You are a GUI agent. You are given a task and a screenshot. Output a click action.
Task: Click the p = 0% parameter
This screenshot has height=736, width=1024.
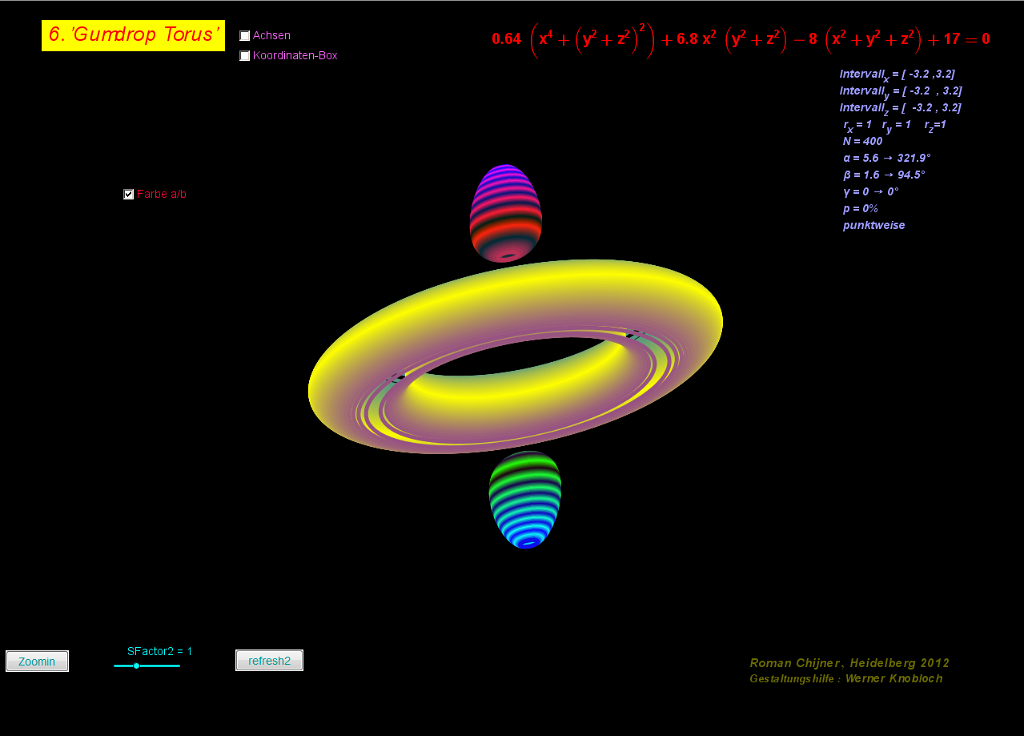[x=860, y=209]
